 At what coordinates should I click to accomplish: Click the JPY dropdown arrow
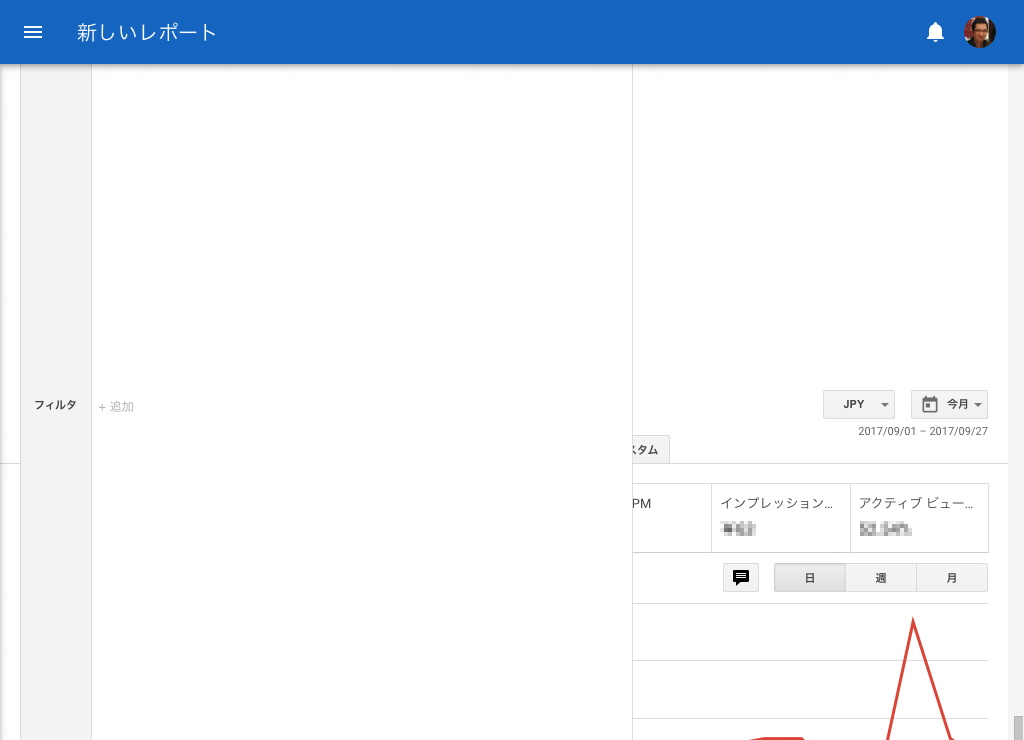pyautogui.click(x=884, y=405)
